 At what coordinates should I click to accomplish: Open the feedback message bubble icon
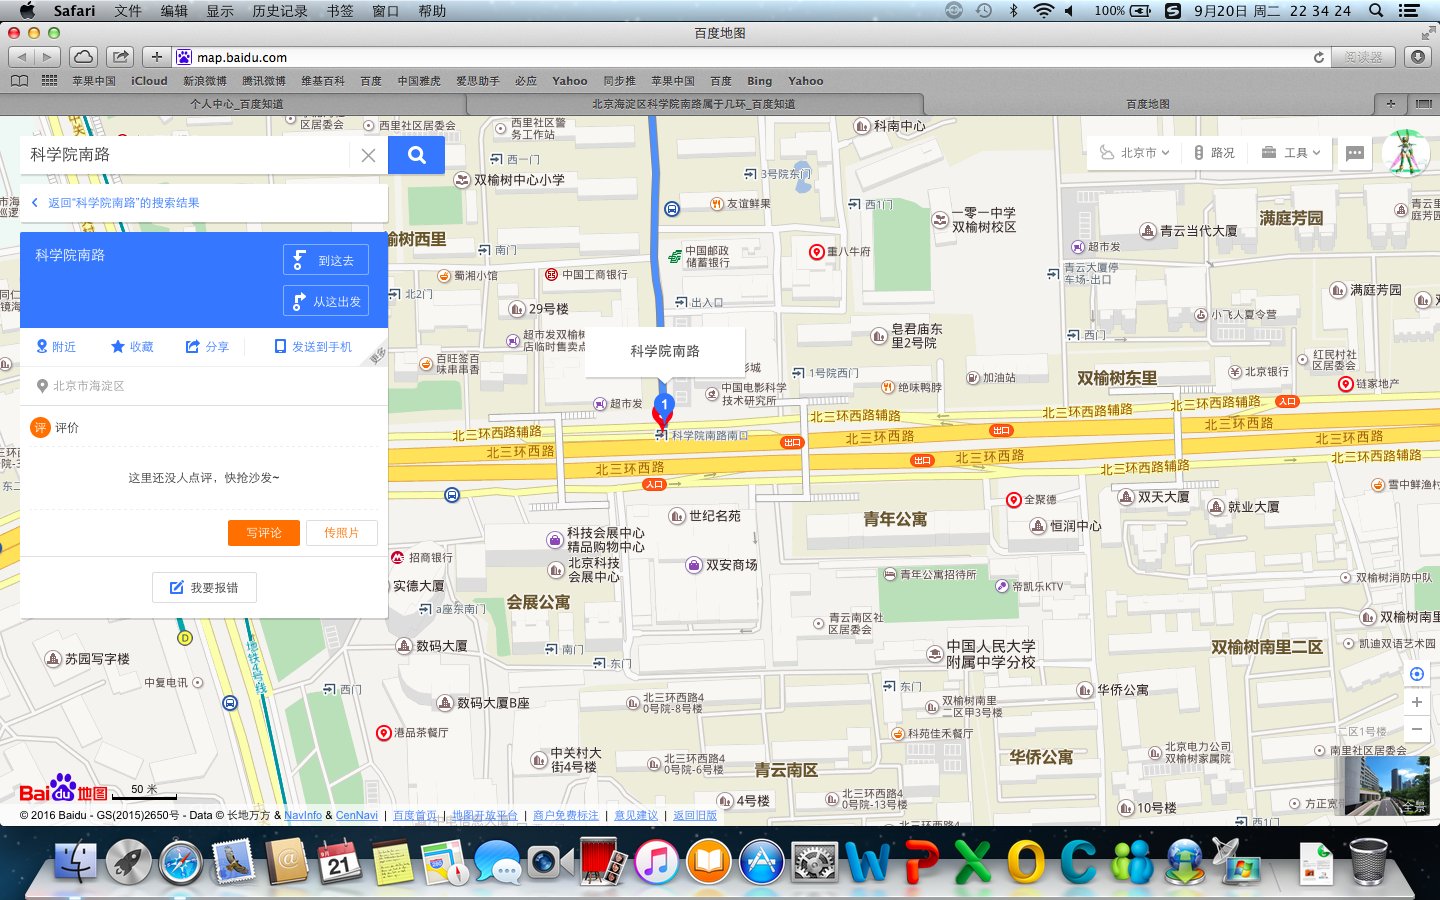(x=1354, y=152)
